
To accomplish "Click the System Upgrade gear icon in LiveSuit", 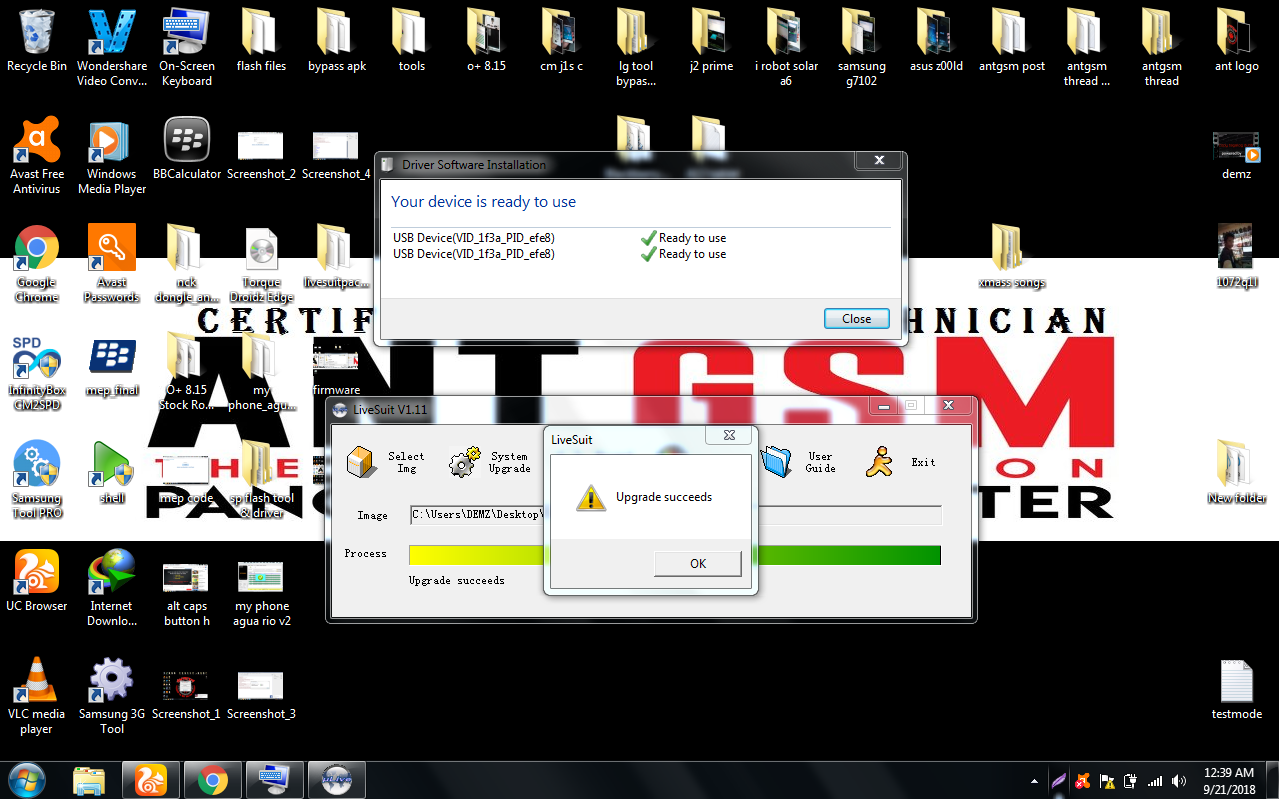I will 464,462.
